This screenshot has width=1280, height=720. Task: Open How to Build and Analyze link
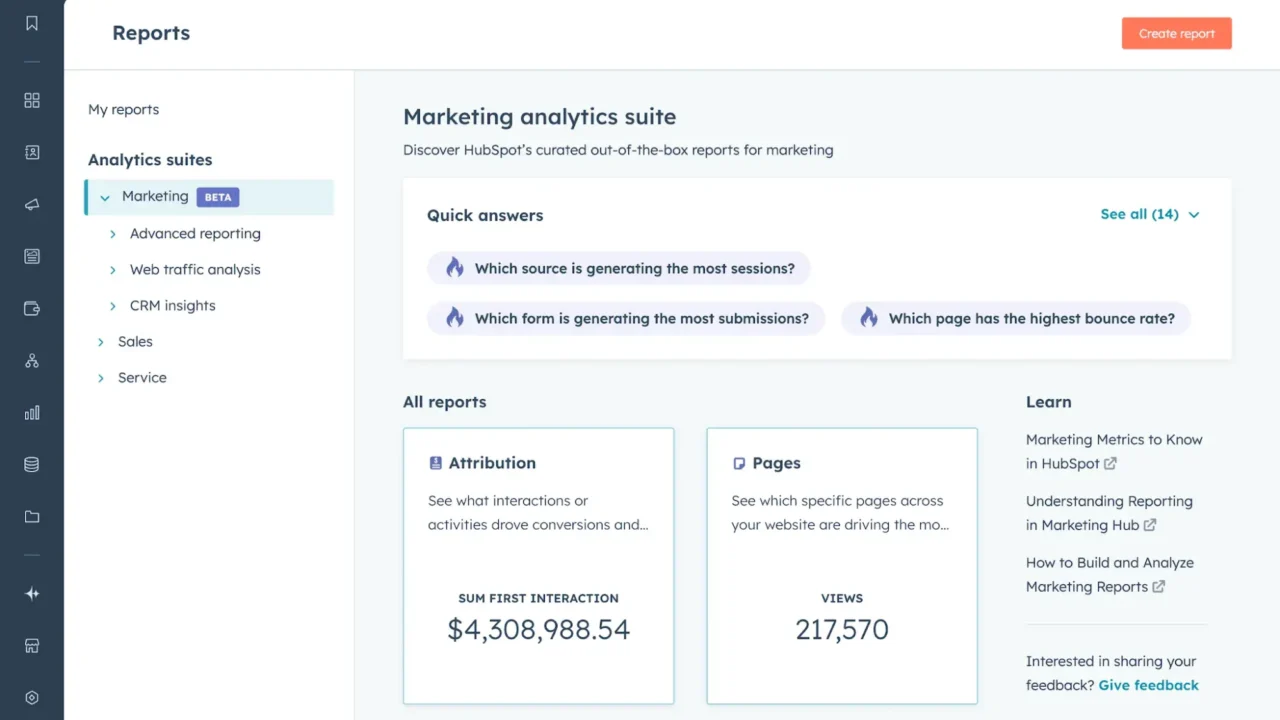point(1110,575)
